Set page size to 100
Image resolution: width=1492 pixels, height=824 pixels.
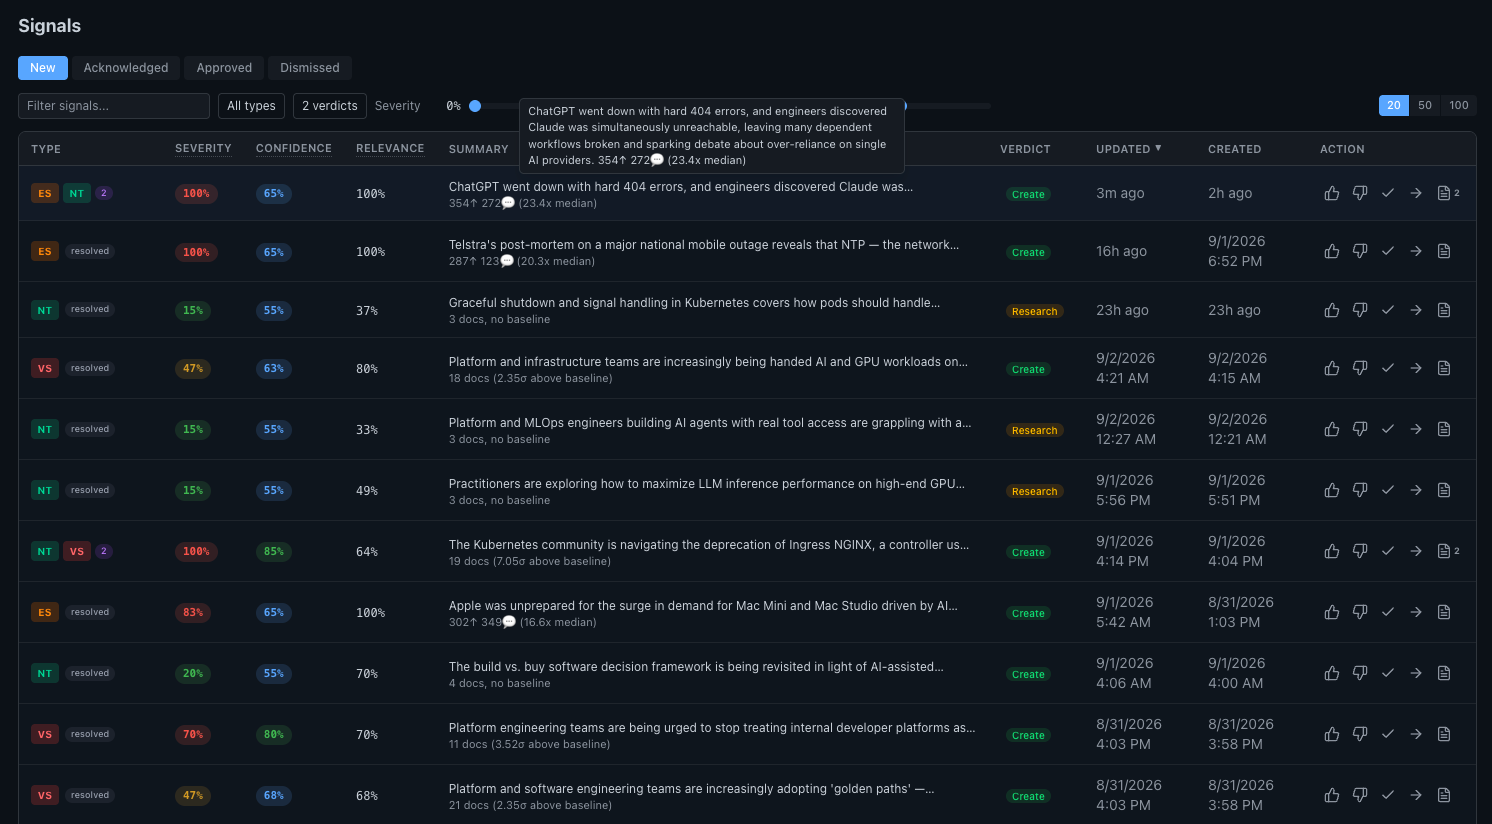tap(1459, 105)
